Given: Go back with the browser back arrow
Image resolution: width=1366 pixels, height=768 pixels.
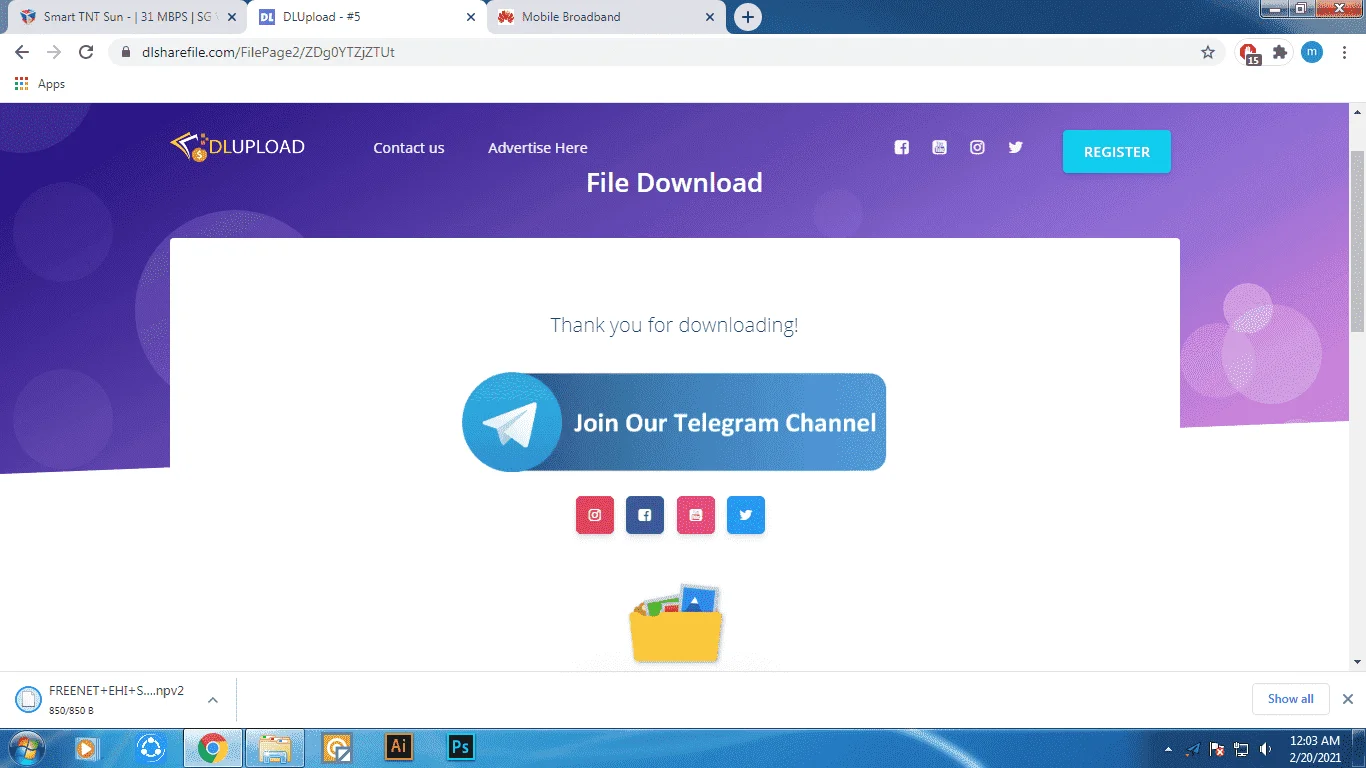Looking at the screenshot, I should 22,52.
